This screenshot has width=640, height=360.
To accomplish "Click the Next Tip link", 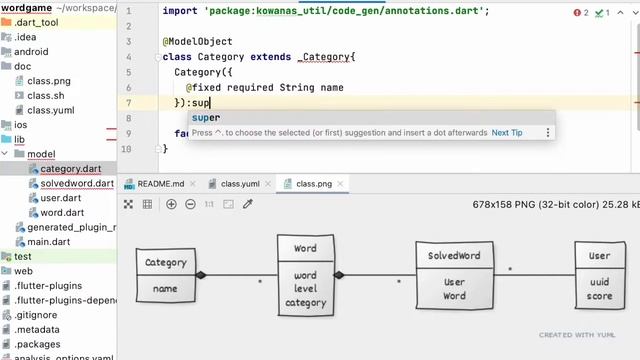I will tap(507, 133).
